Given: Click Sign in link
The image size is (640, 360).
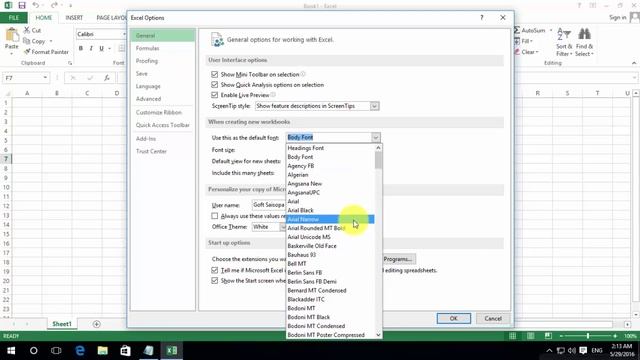Looking at the screenshot, I should pos(618,18).
